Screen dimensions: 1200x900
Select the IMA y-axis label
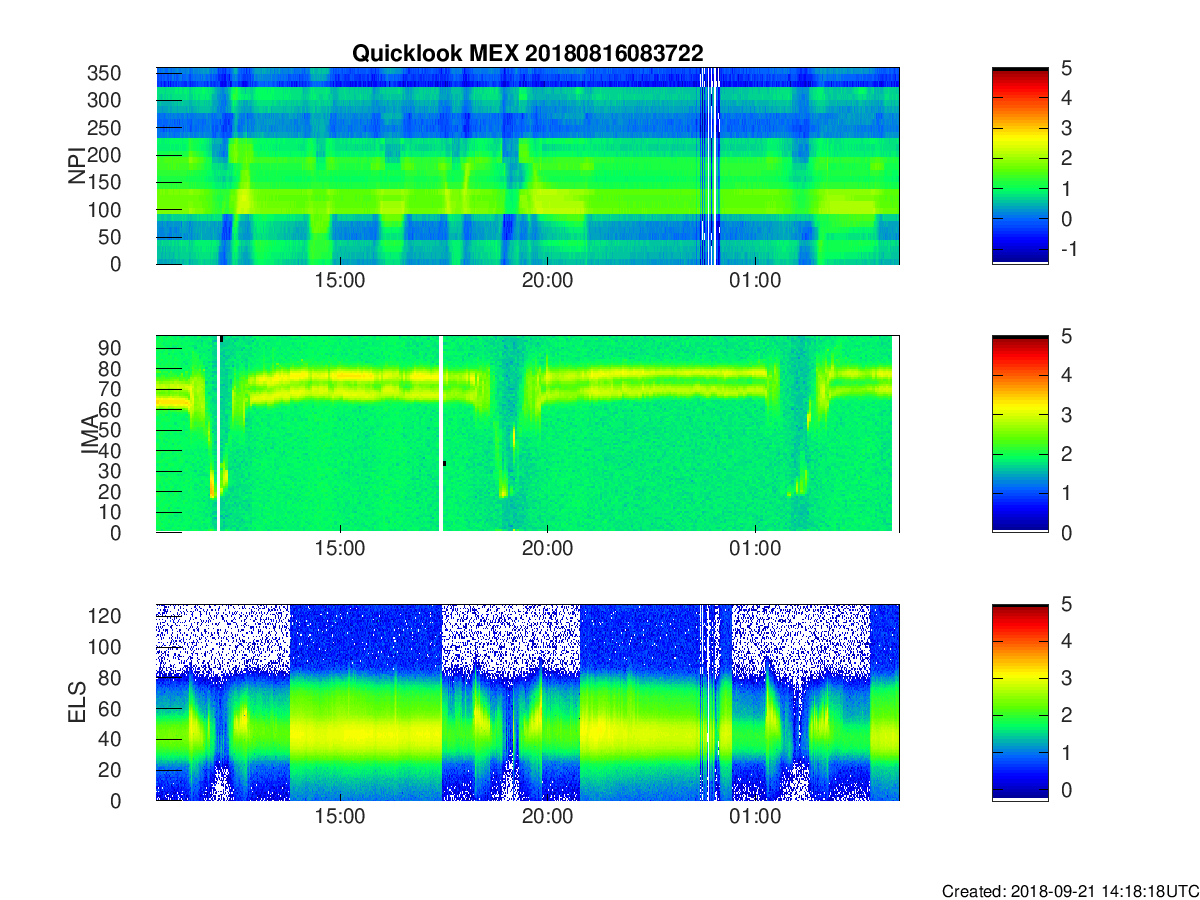pos(90,434)
